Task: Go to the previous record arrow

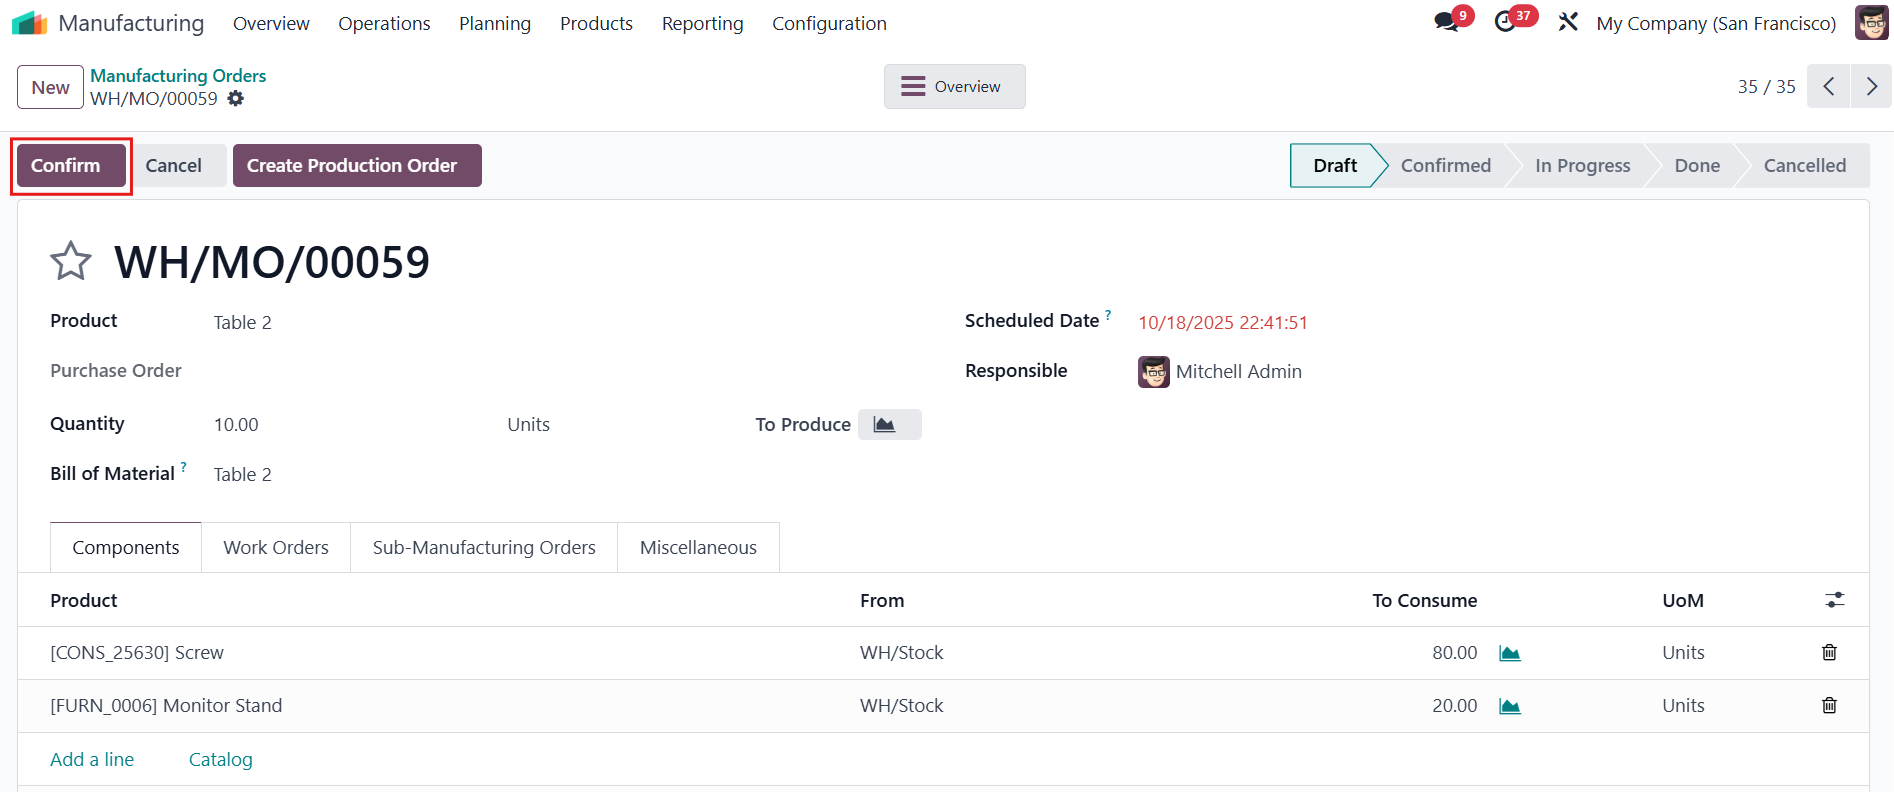Action: (1828, 87)
